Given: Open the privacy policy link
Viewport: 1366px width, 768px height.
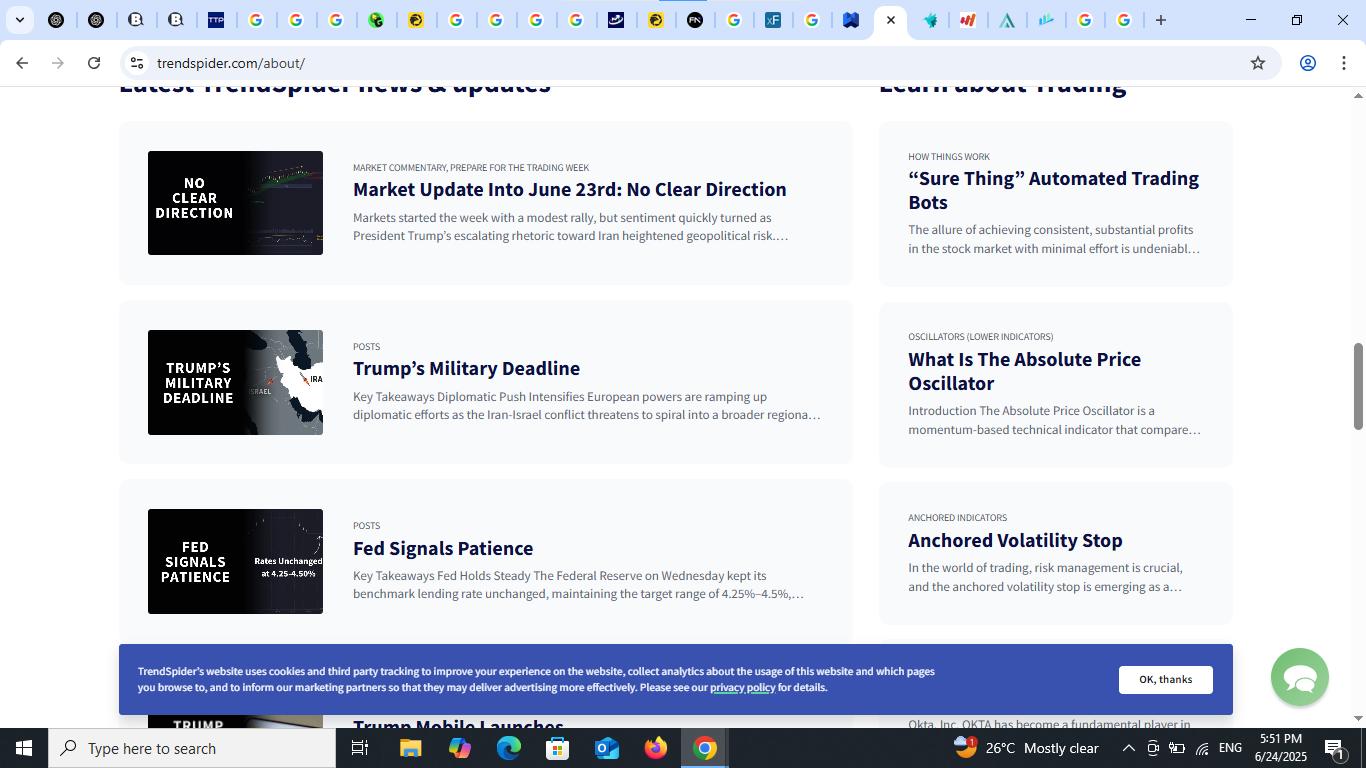Looking at the screenshot, I should 742,688.
